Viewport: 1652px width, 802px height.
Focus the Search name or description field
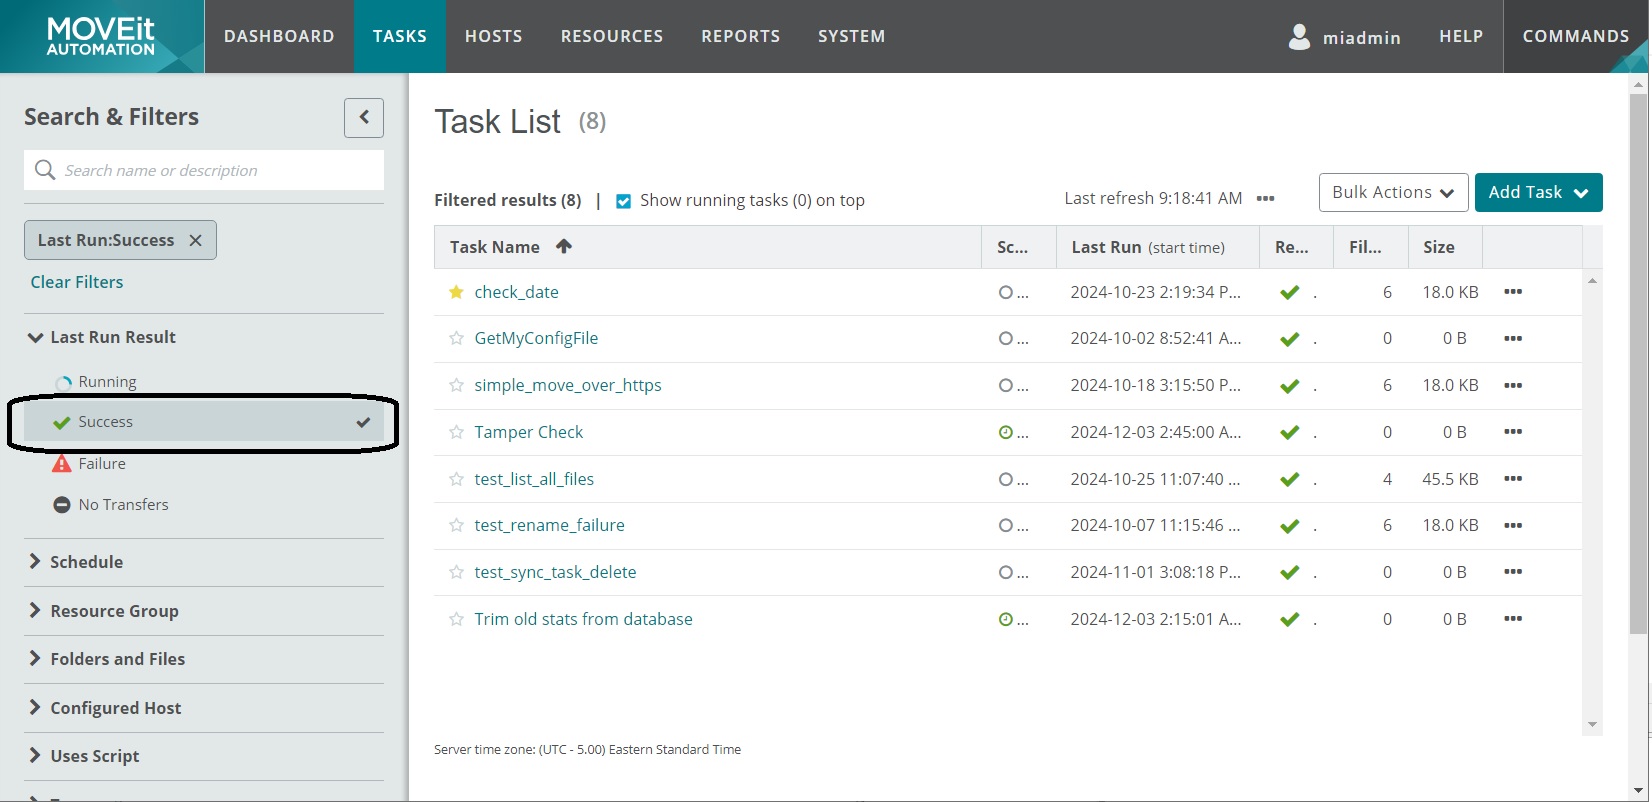point(204,170)
